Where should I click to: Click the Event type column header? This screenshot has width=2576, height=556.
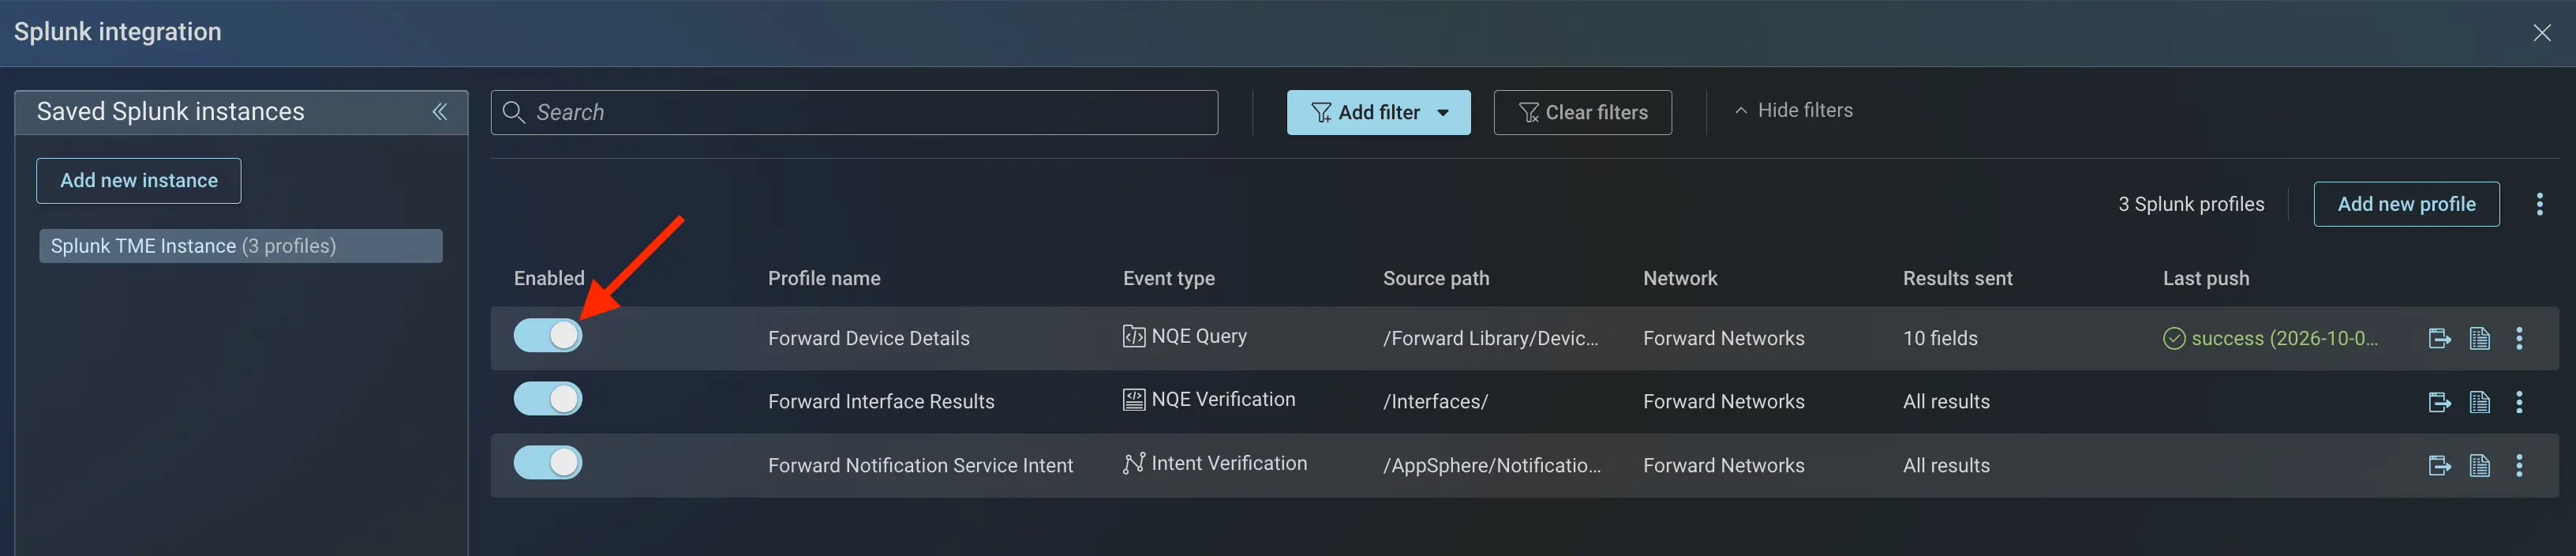1168,279
